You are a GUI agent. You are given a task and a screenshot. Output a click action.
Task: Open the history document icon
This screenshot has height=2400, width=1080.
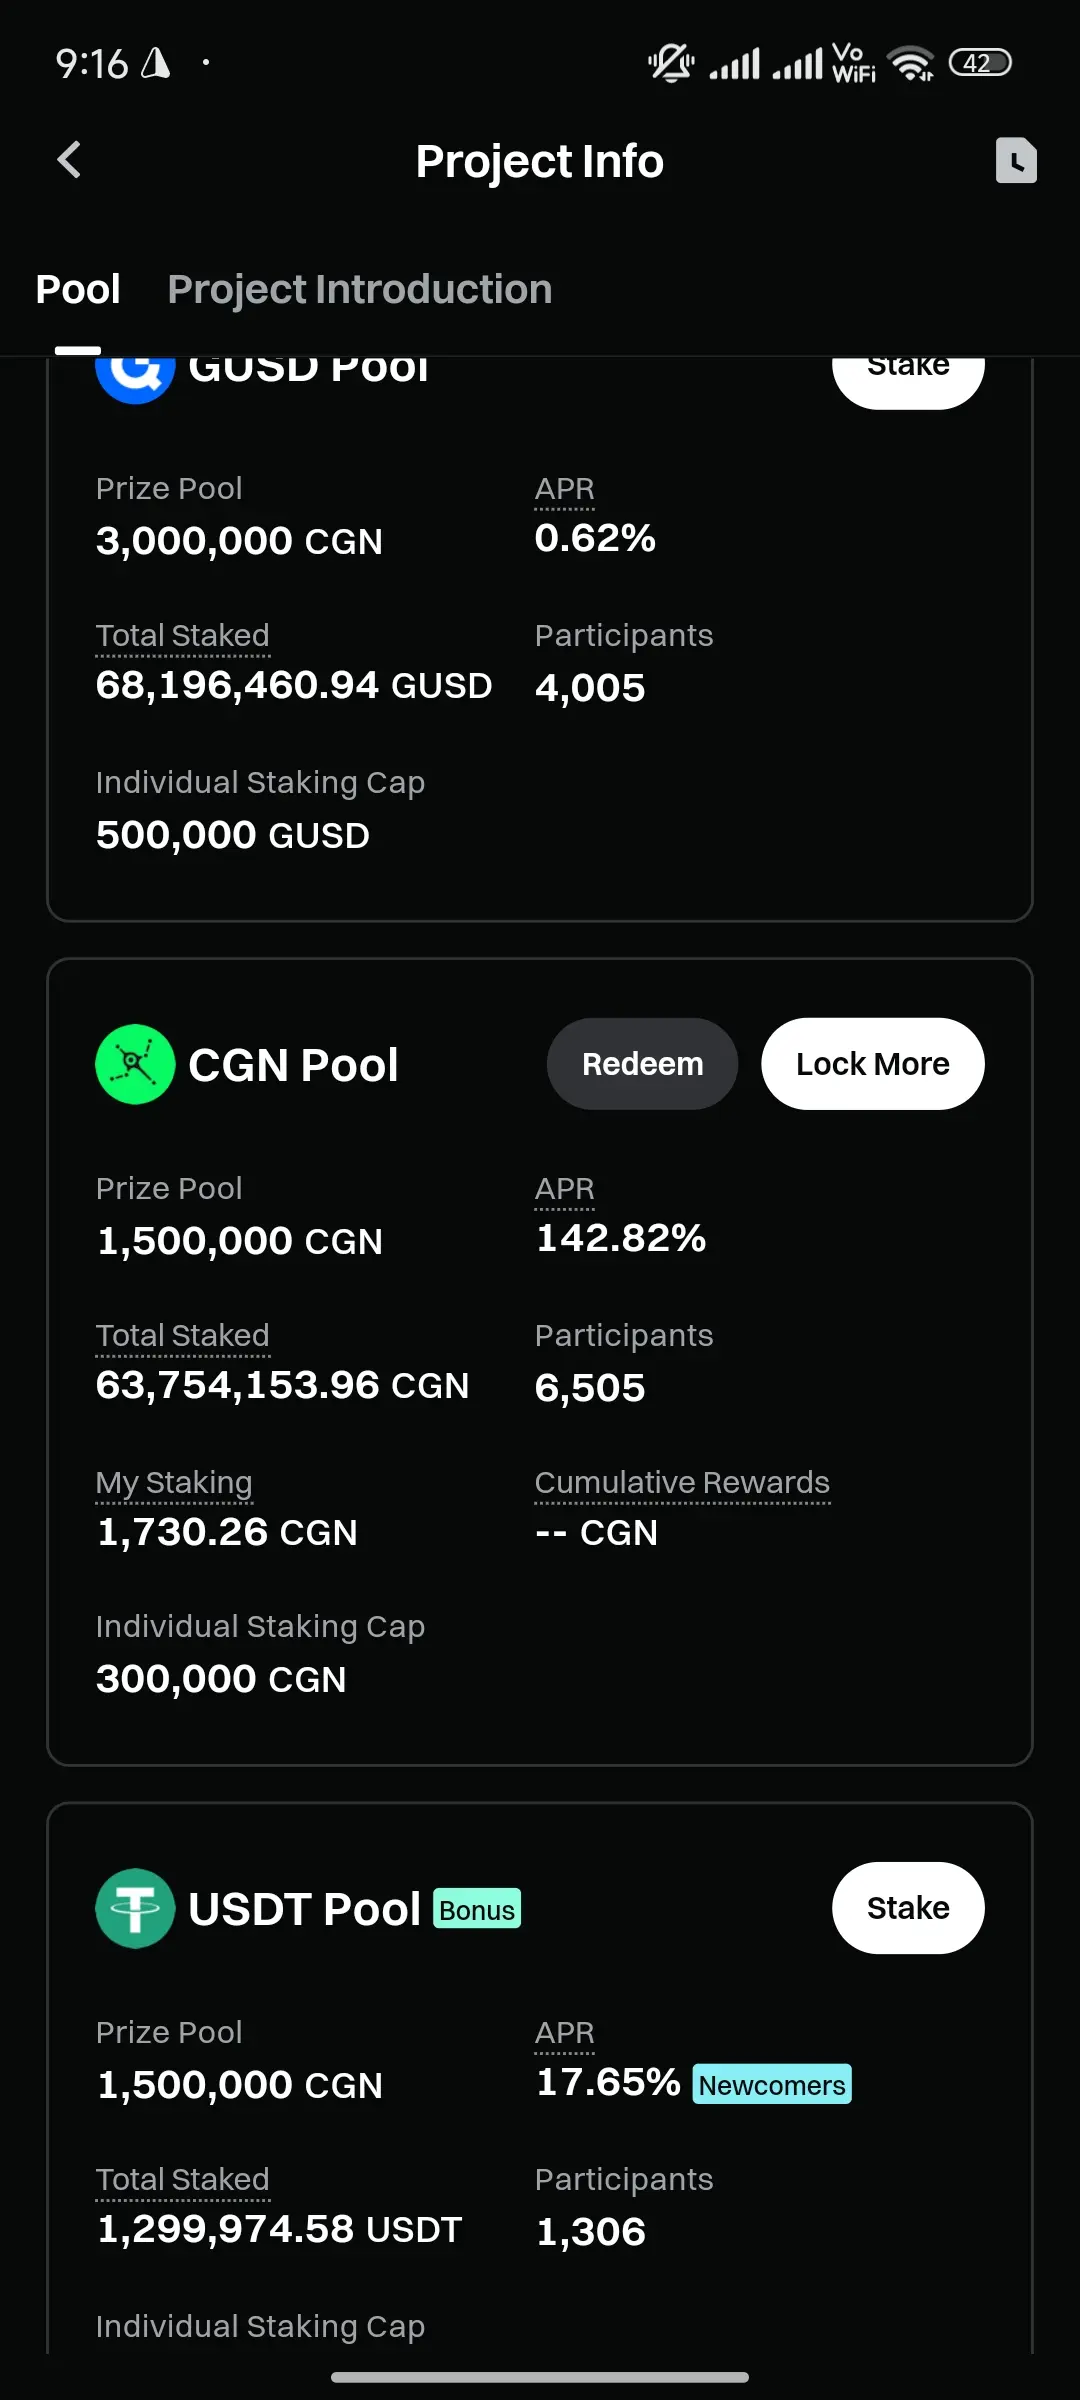click(1016, 160)
